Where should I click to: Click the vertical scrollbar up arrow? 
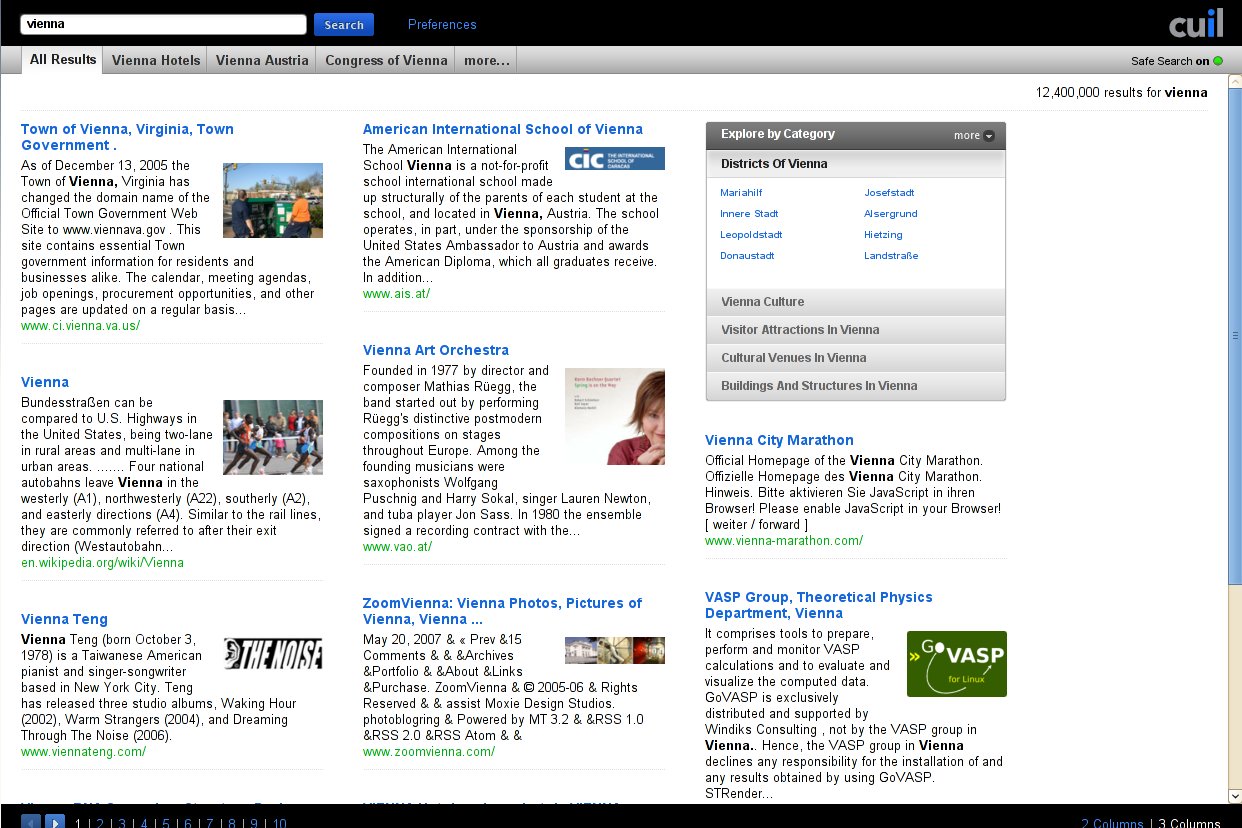(x=1234, y=80)
